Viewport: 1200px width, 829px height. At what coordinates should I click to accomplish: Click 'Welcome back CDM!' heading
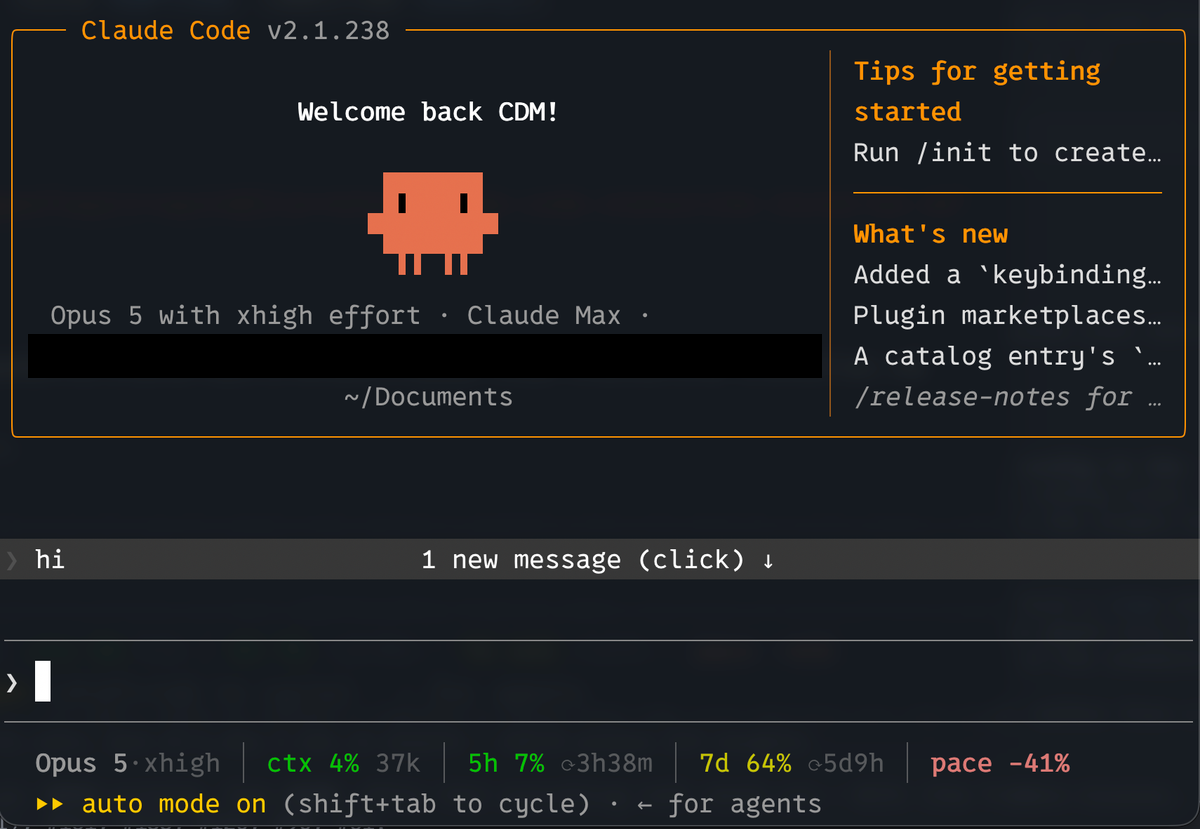(428, 112)
